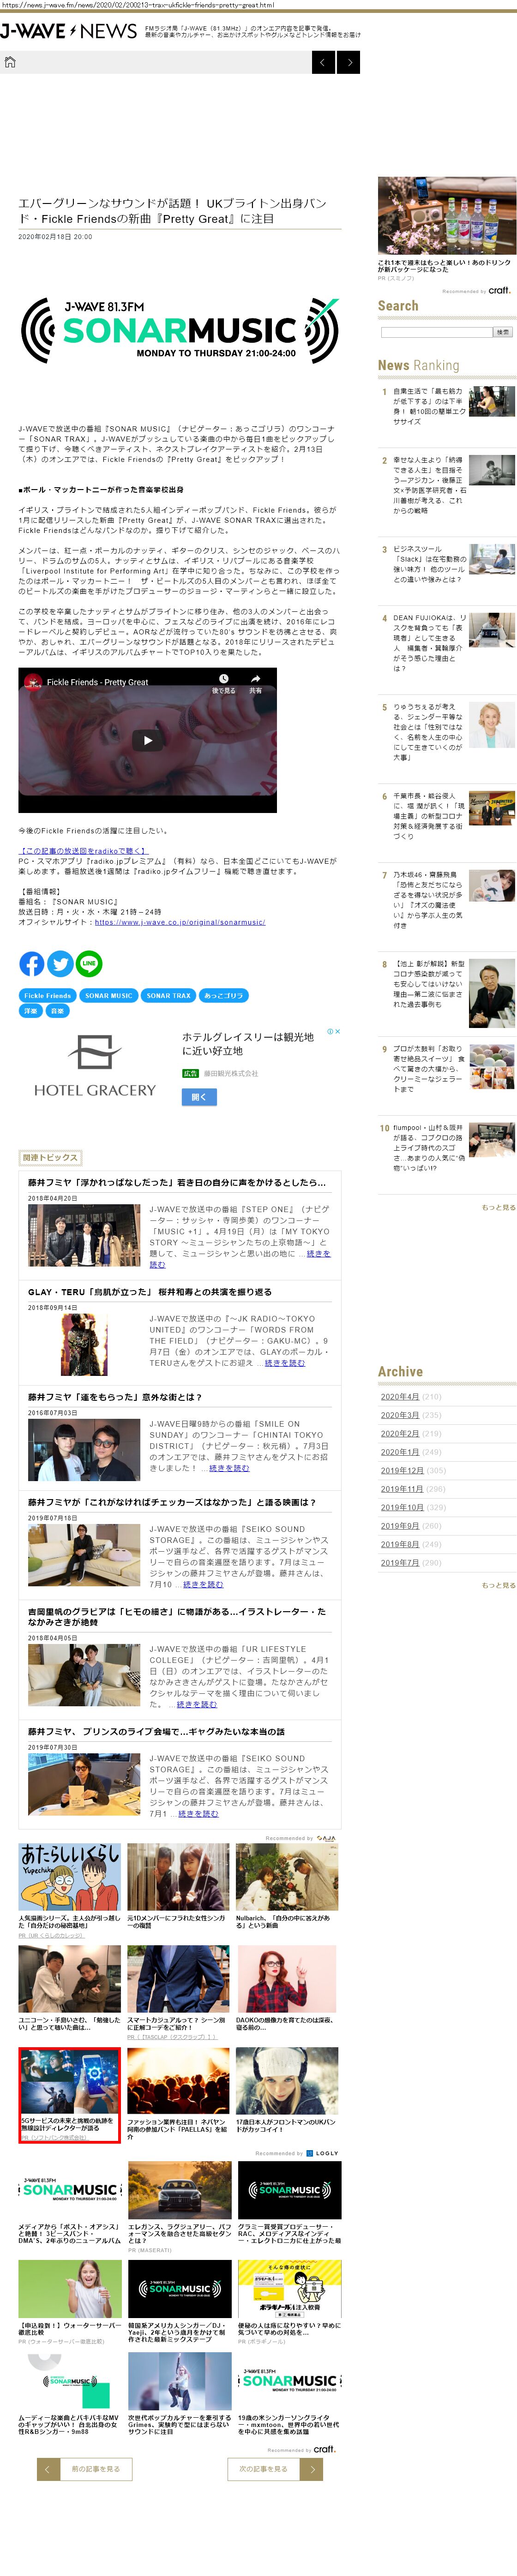Open GLAY・TERU related topic headline

tap(150, 1292)
